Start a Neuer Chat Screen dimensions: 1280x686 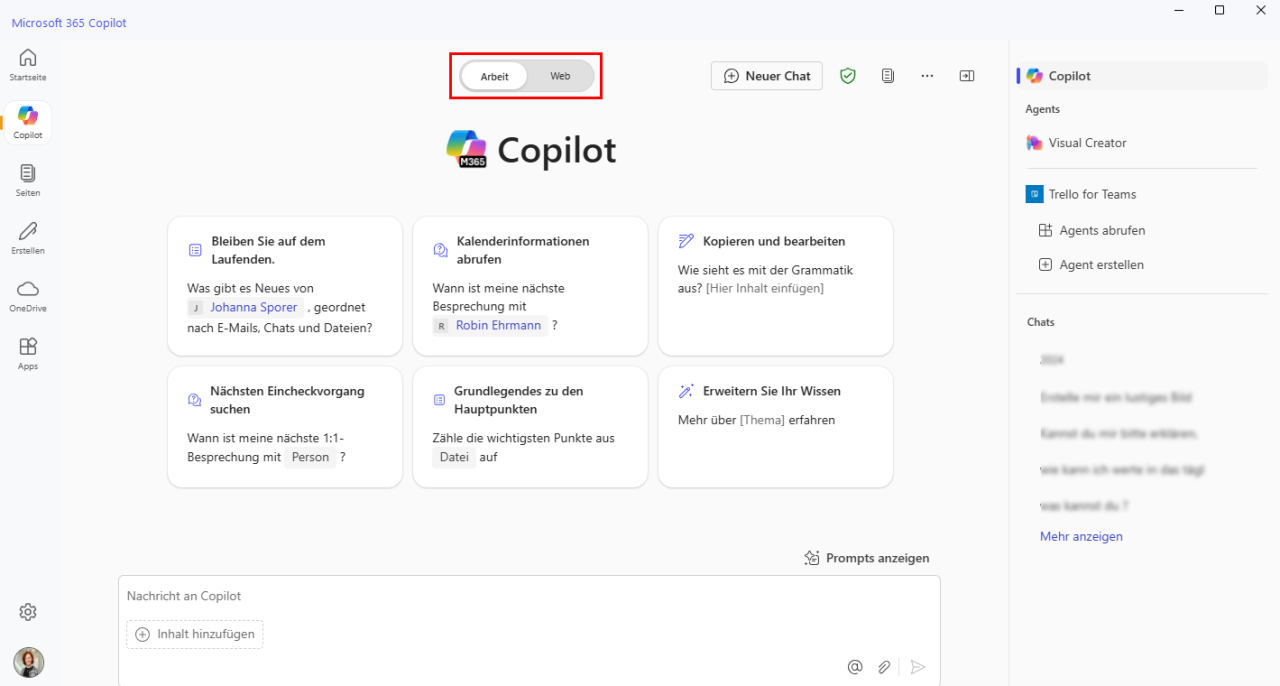(766, 75)
